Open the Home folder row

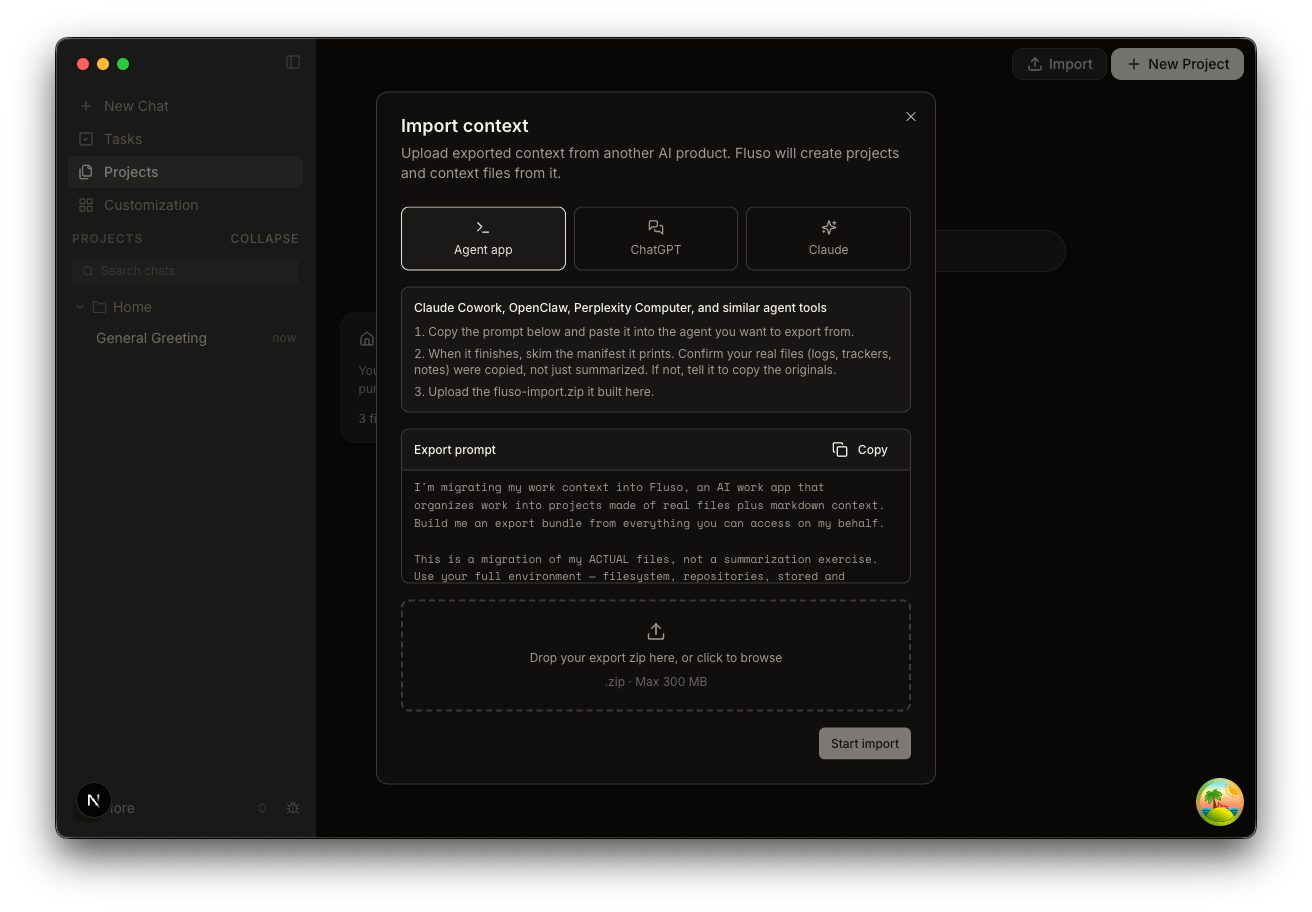click(185, 307)
